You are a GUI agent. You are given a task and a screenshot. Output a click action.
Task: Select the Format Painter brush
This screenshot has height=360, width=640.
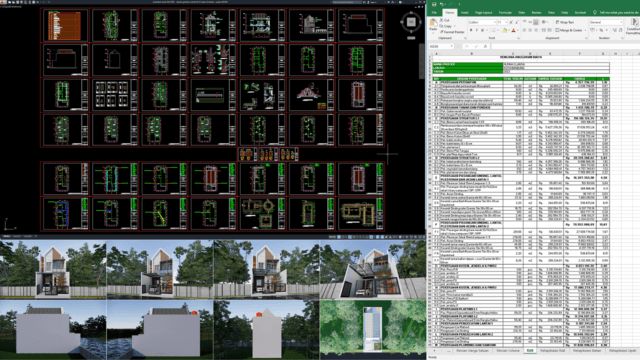pos(442,32)
